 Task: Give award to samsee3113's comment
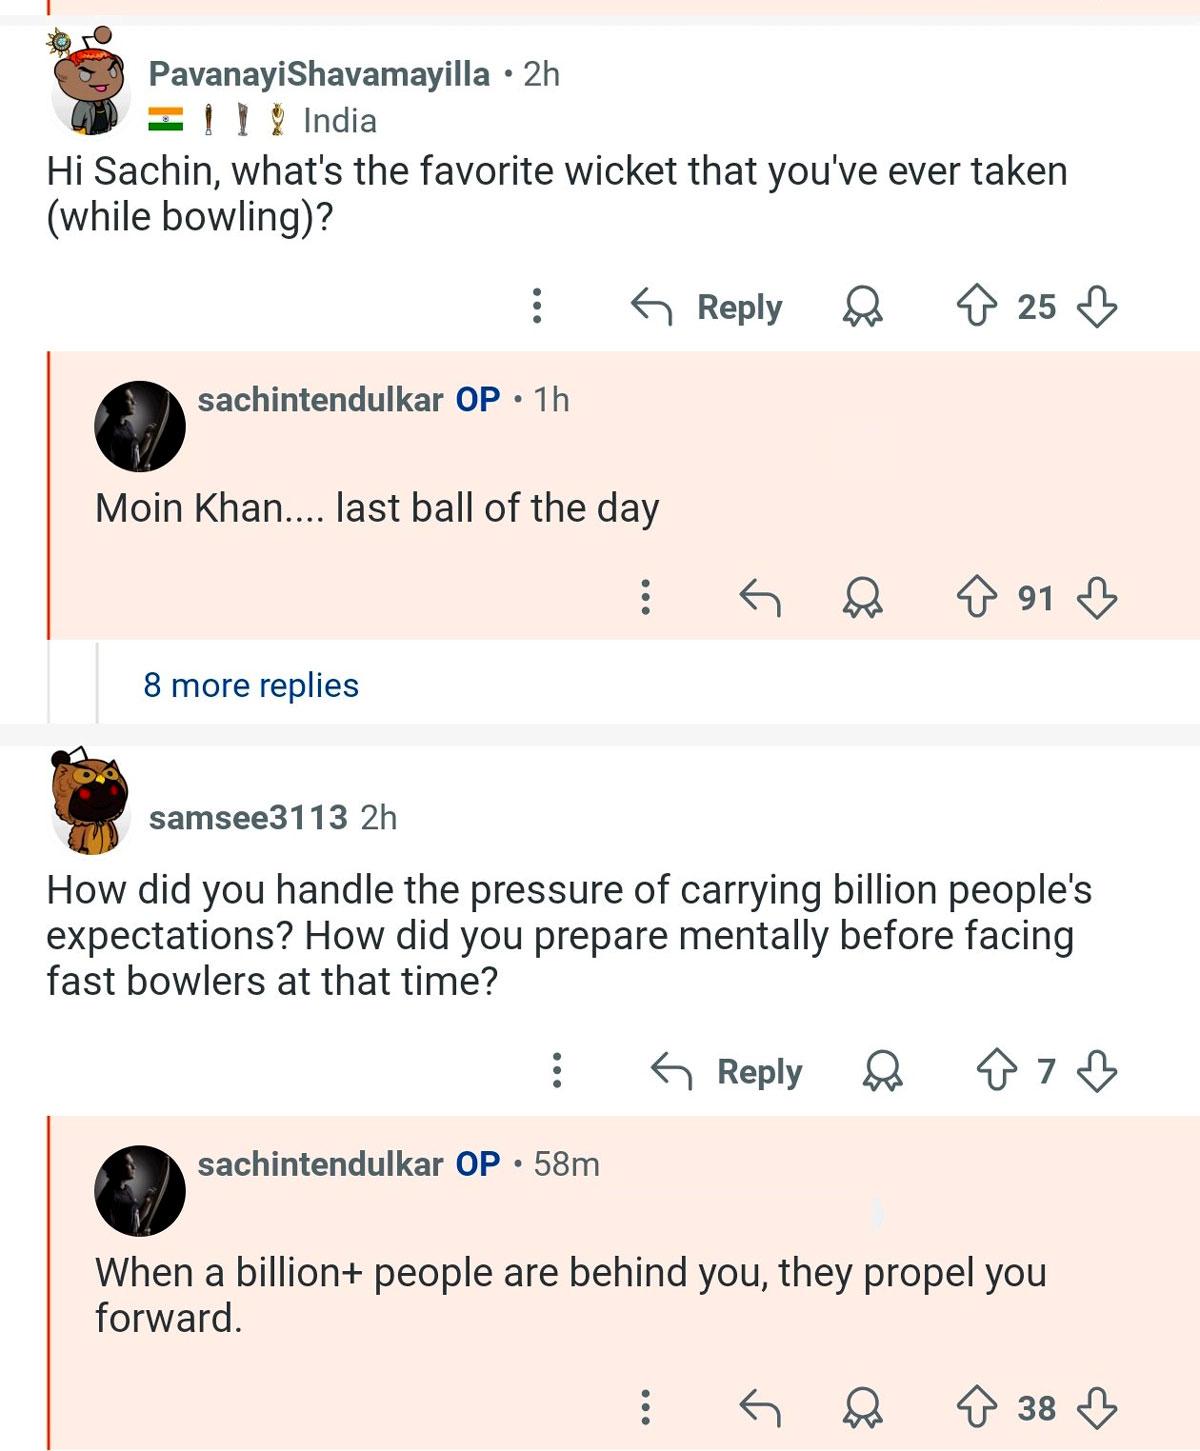[882, 1071]
